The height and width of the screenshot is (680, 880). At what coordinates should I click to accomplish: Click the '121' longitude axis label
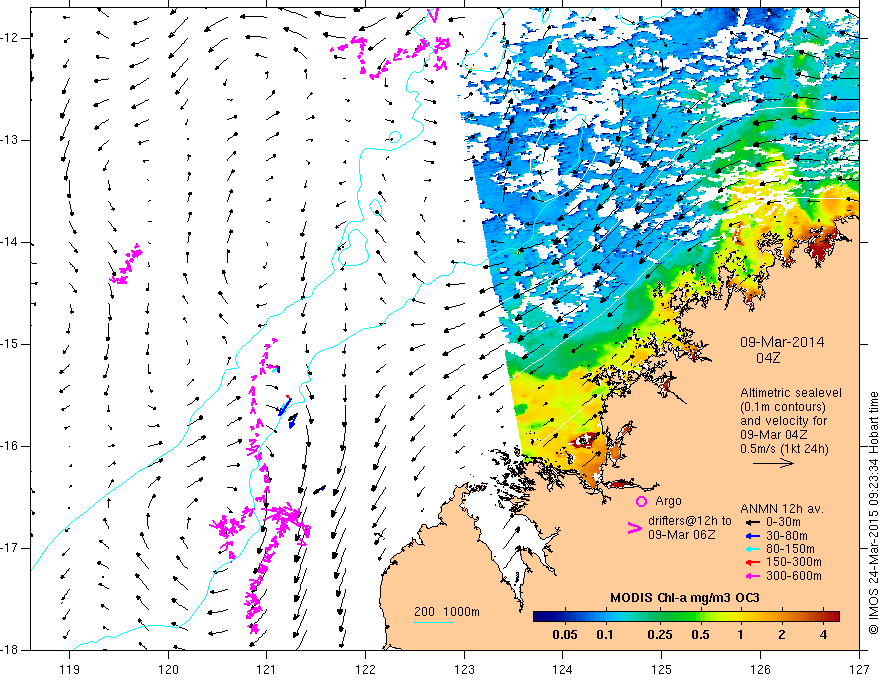267,669
